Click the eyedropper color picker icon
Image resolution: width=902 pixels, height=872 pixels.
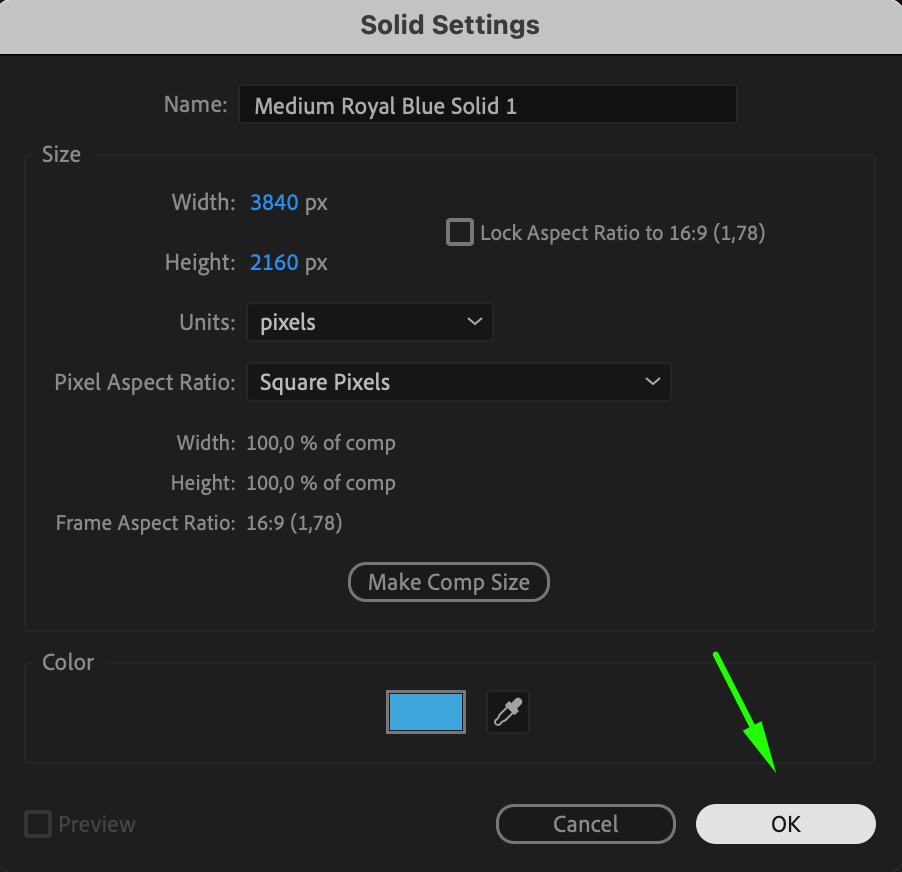point(507,713)
